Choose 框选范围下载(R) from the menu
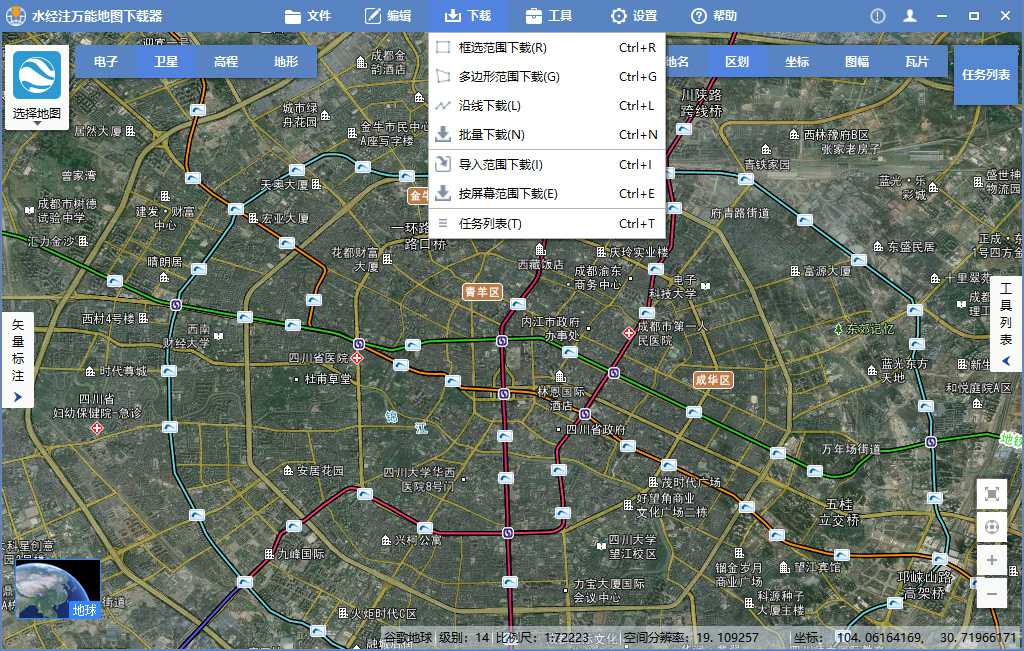1024x651 pixels. (x=546, y=48)
